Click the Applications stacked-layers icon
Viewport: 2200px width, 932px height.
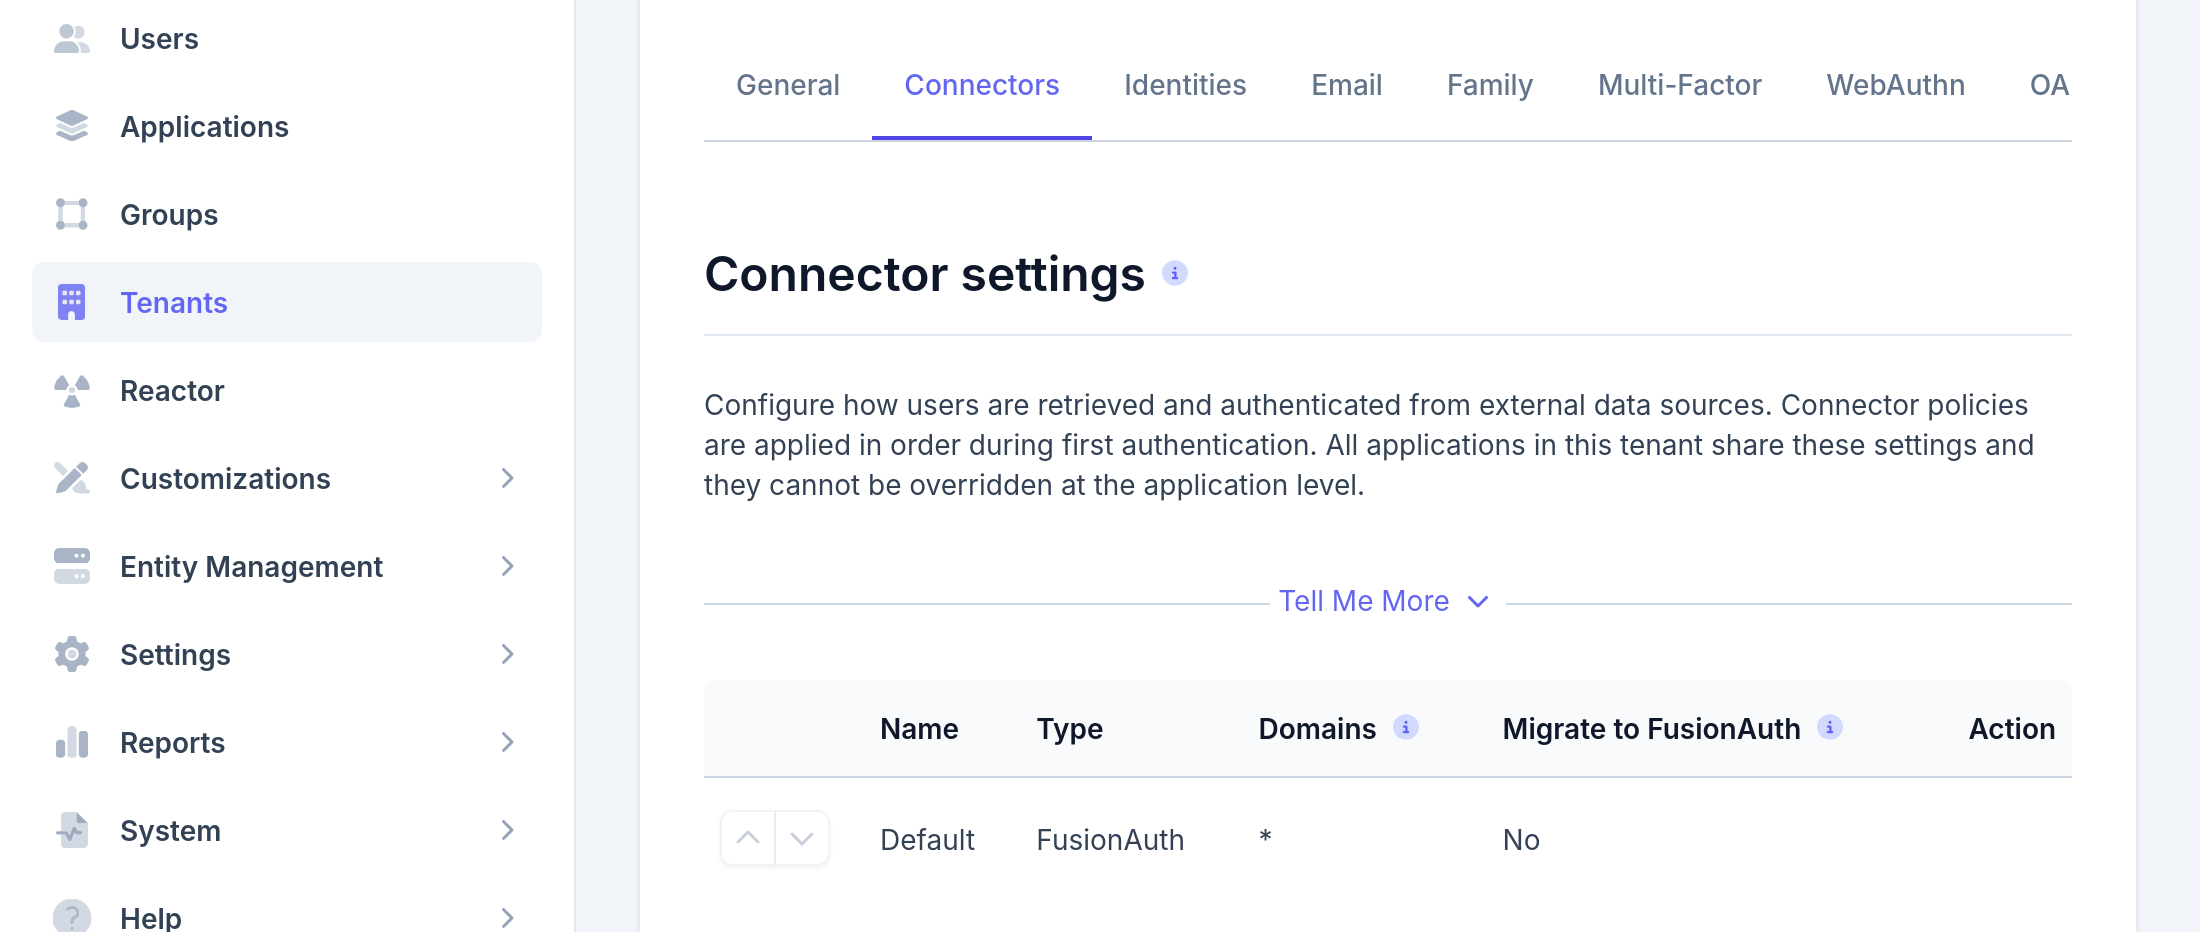[72, 127]
